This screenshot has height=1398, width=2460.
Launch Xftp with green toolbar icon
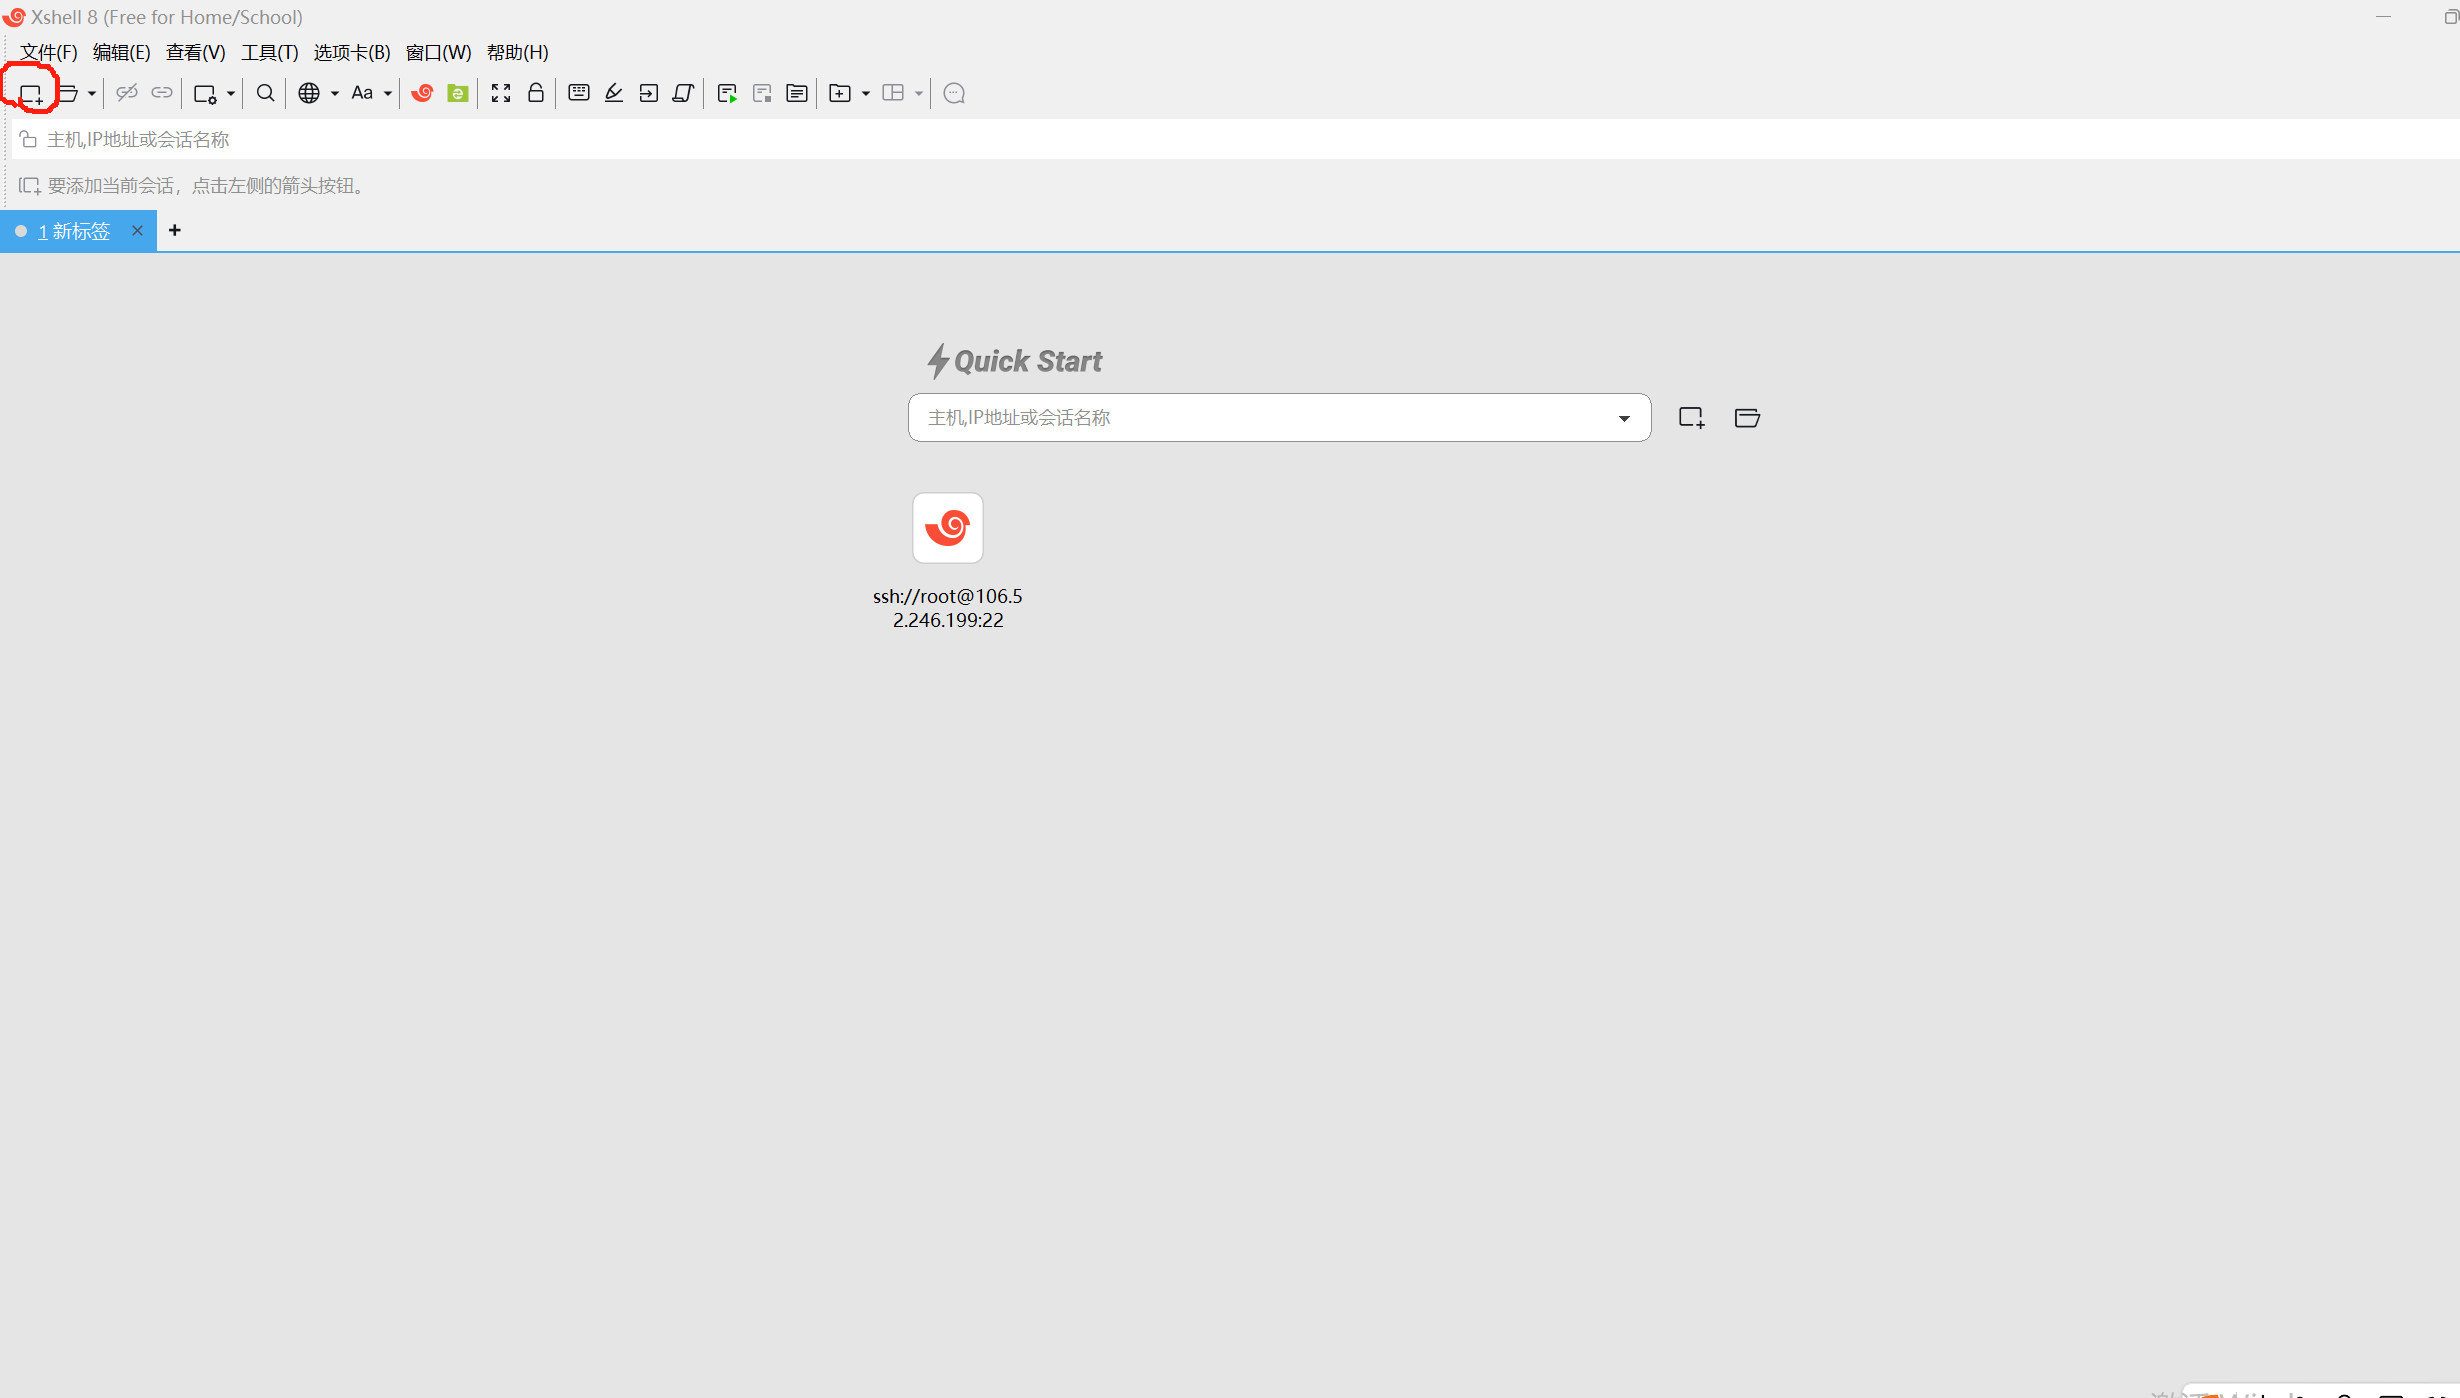click(x=457, y=93)
